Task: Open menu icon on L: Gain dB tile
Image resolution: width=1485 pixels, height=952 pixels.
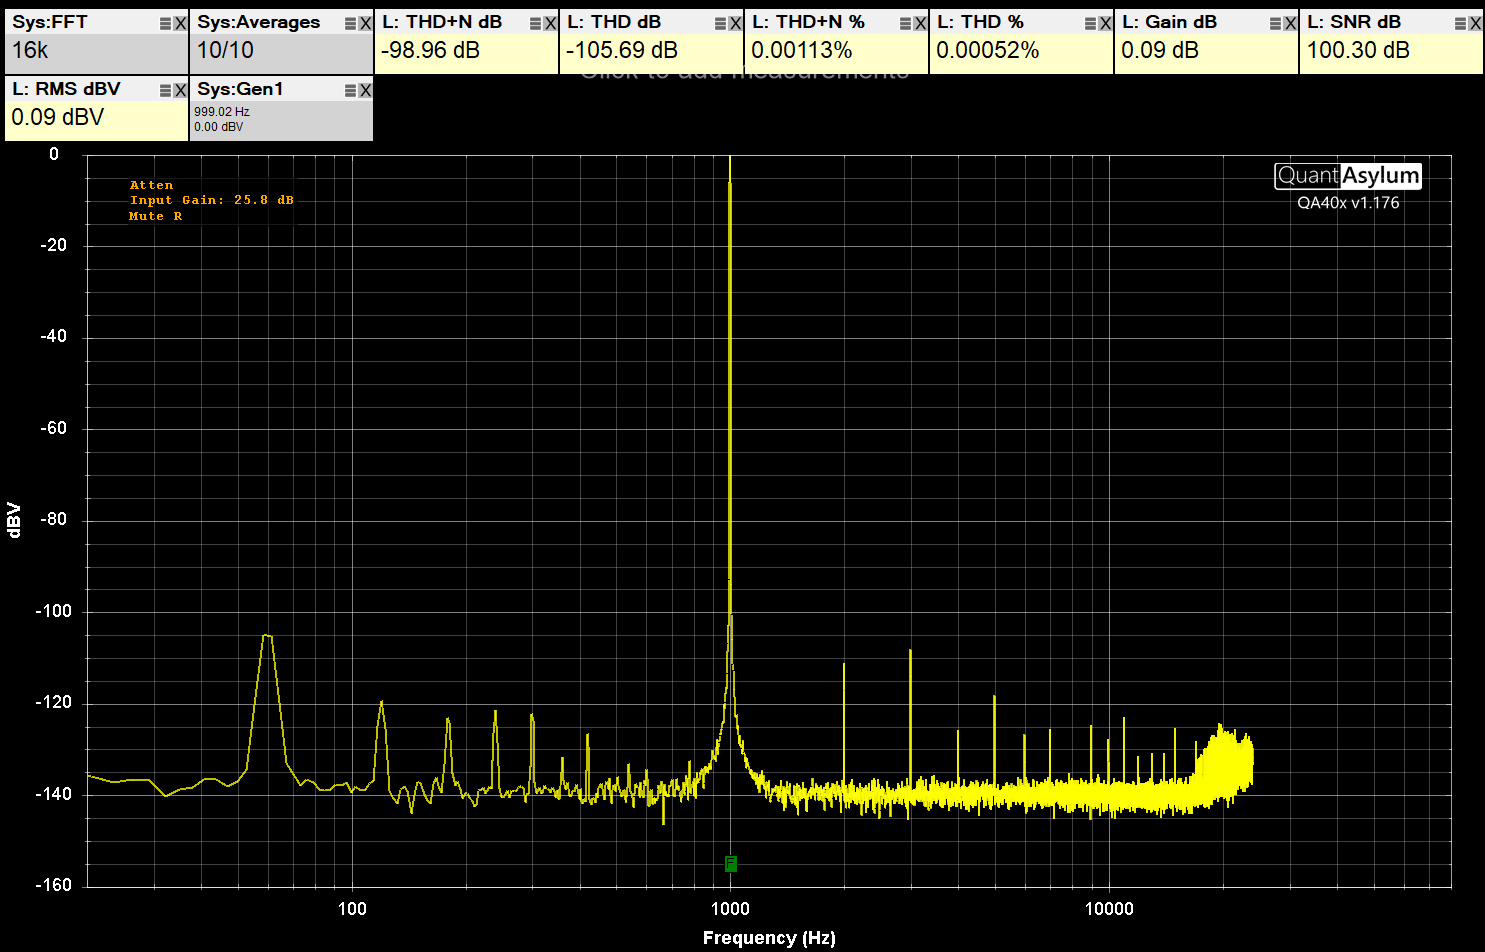Action: [x=1276, y=23]
